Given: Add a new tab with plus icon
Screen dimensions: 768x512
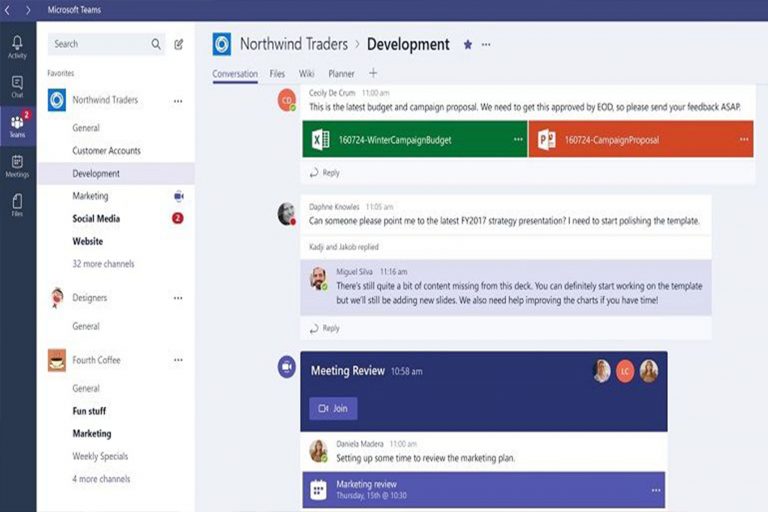Looking at the screenshot, I should pyautogui.click(x=373, y=73).
